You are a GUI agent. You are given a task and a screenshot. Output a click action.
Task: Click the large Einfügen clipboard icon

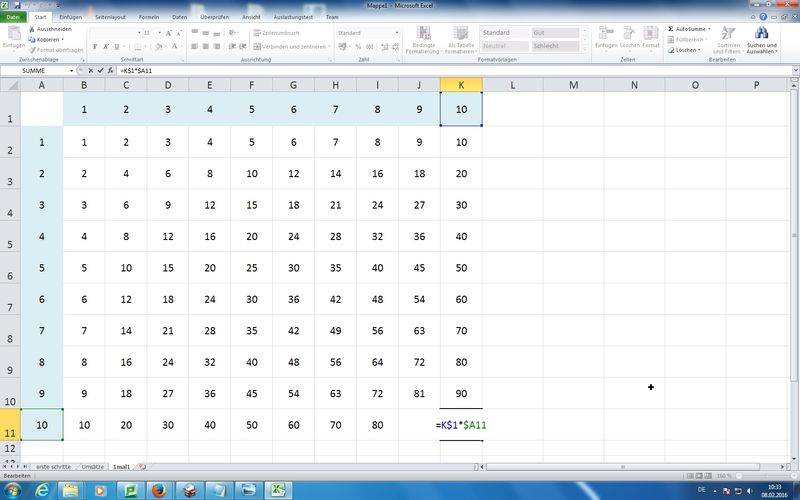coord(14,34)
